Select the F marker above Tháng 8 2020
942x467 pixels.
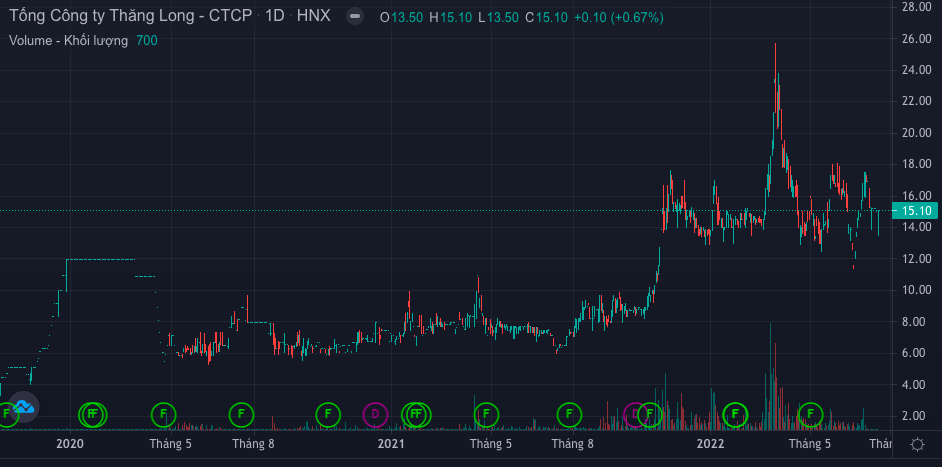[x=241, y=413]
